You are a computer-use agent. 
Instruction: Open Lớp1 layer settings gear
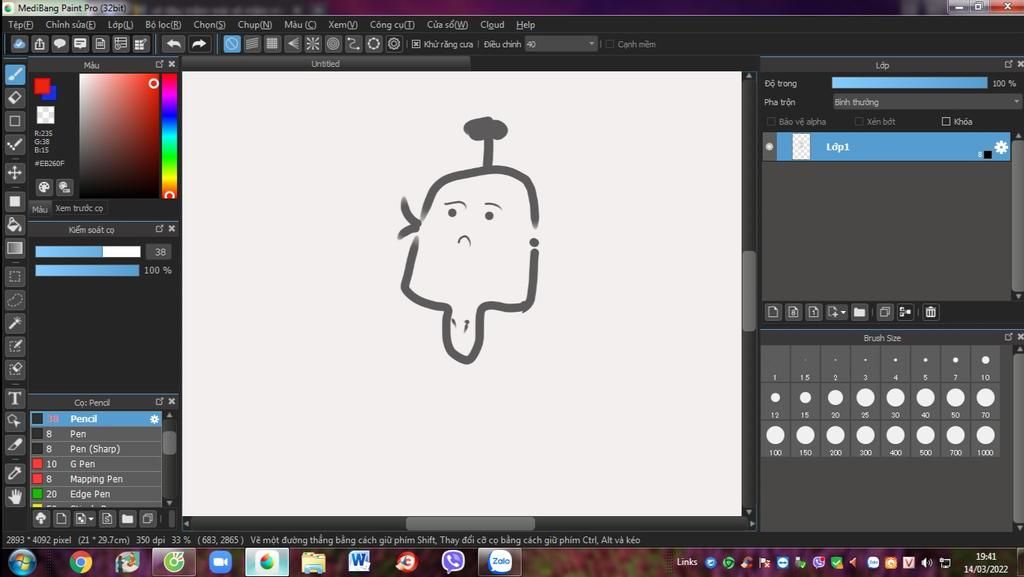(x=1000, y=147)
